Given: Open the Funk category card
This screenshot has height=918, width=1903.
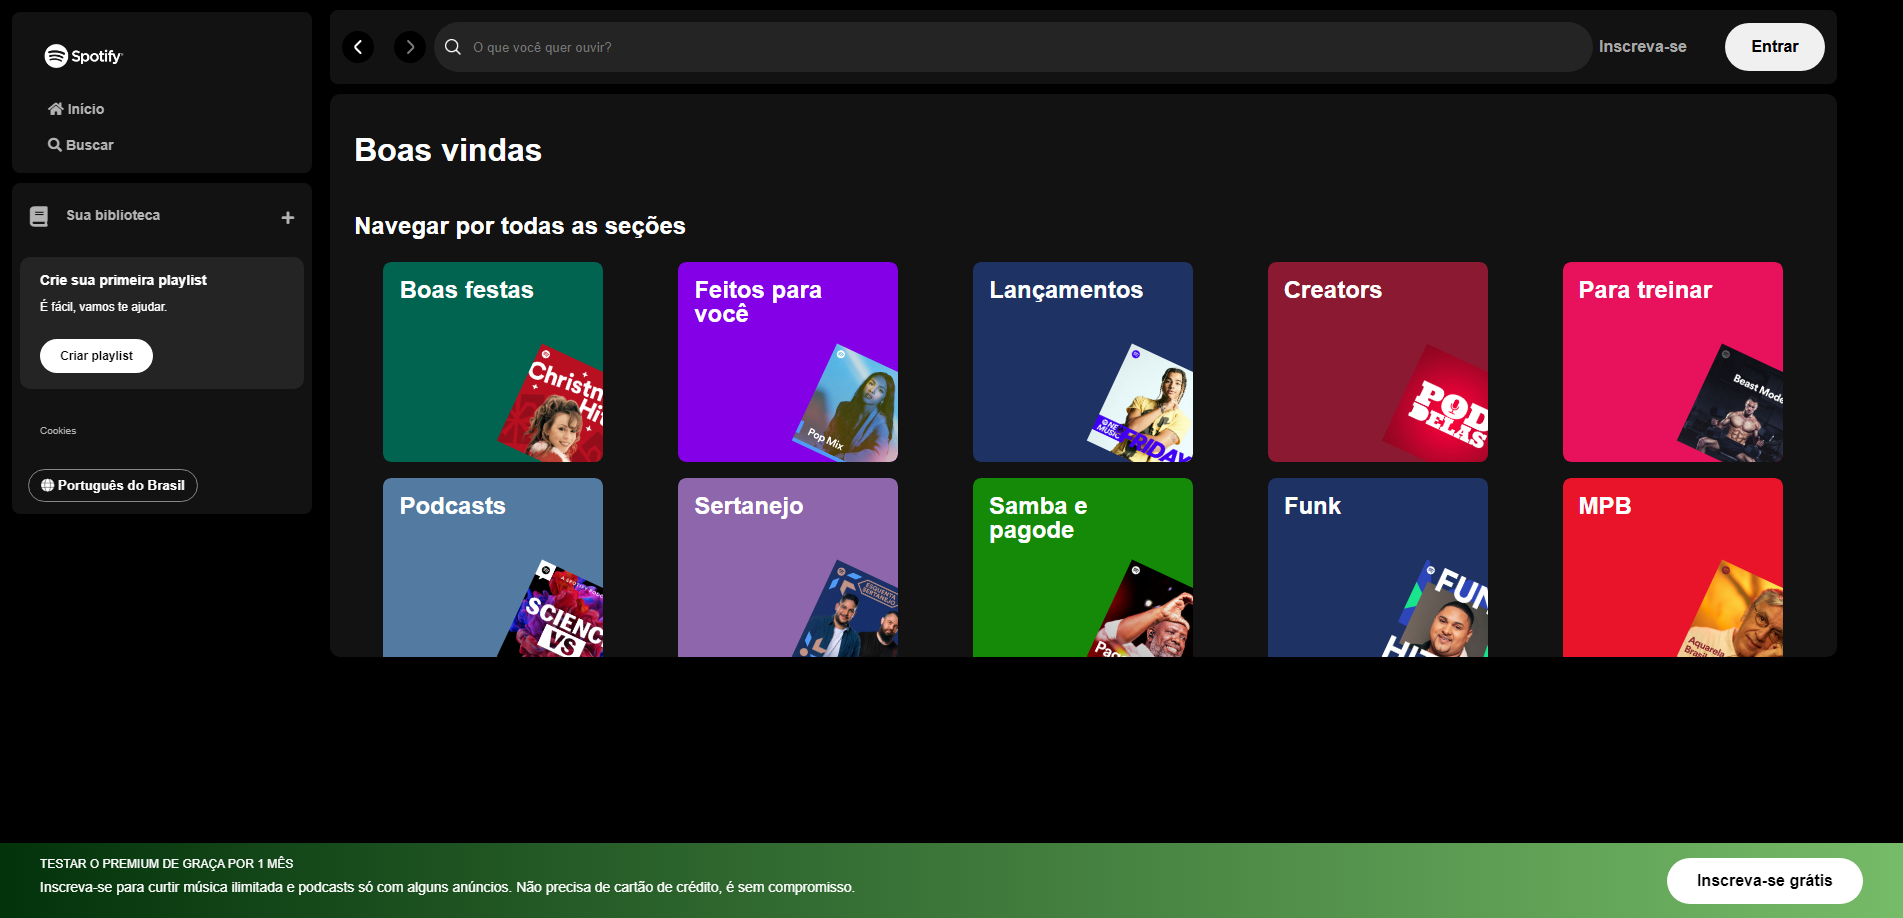Looking at the screenshot, I should (x=1378, y=567).
